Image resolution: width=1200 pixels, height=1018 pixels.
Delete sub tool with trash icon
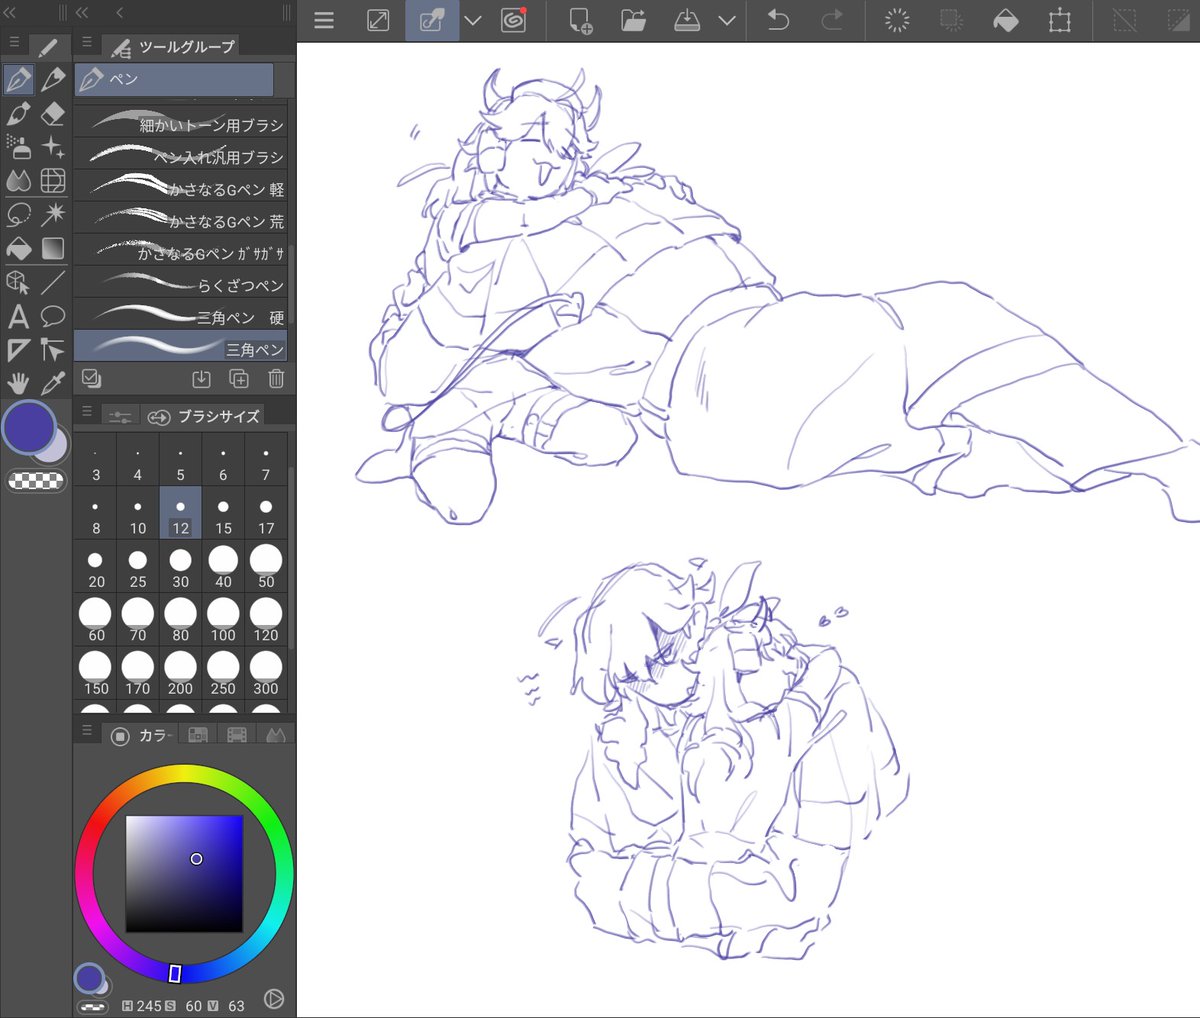[x=276, y=379]
